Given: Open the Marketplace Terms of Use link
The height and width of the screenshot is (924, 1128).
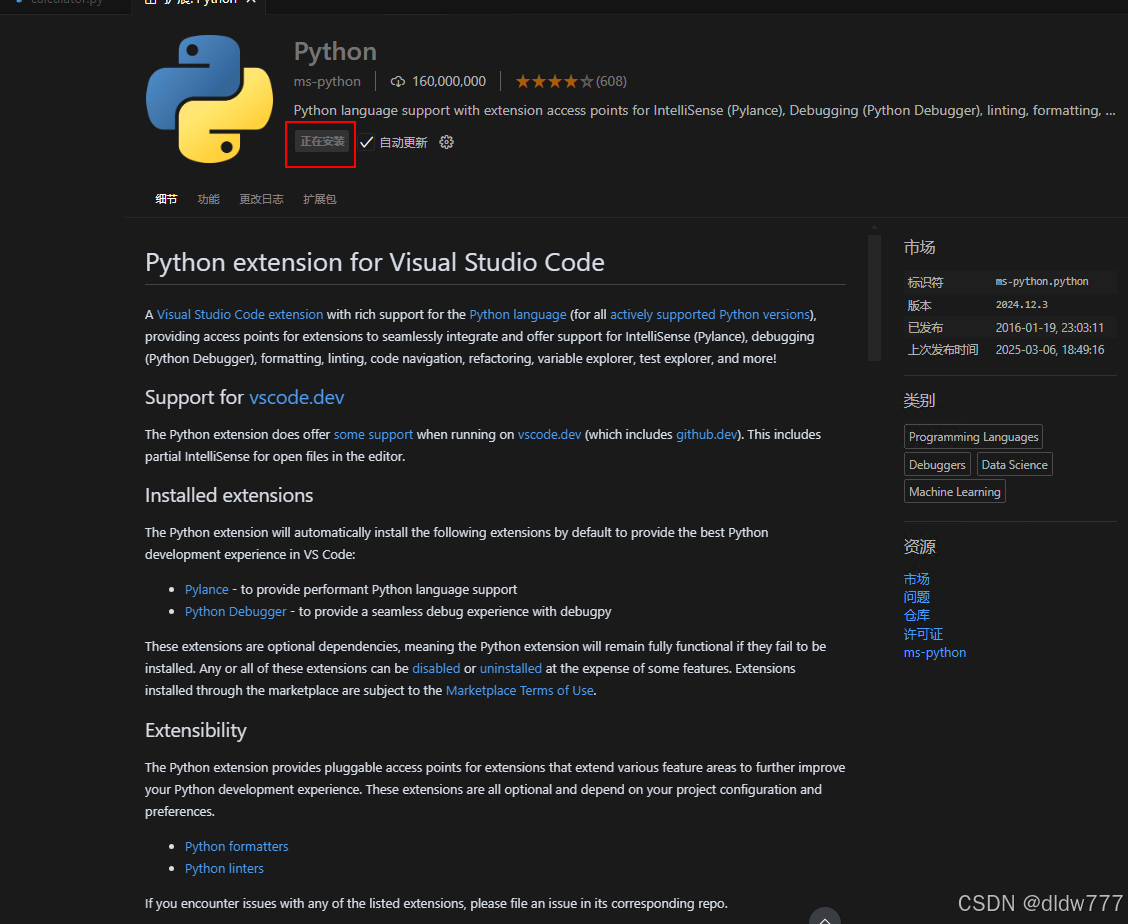Looking at the screenshot, I should pos(520,690).
